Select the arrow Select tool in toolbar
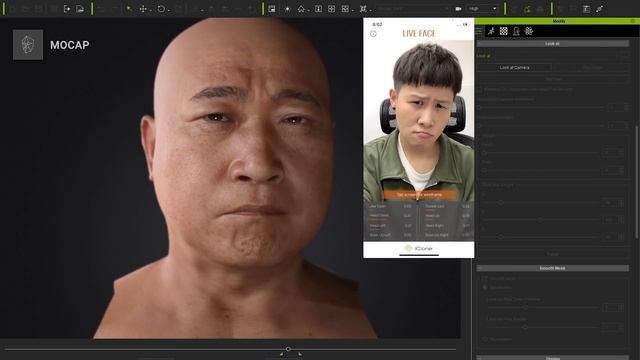The image size is (640, 360). [129, 9]
